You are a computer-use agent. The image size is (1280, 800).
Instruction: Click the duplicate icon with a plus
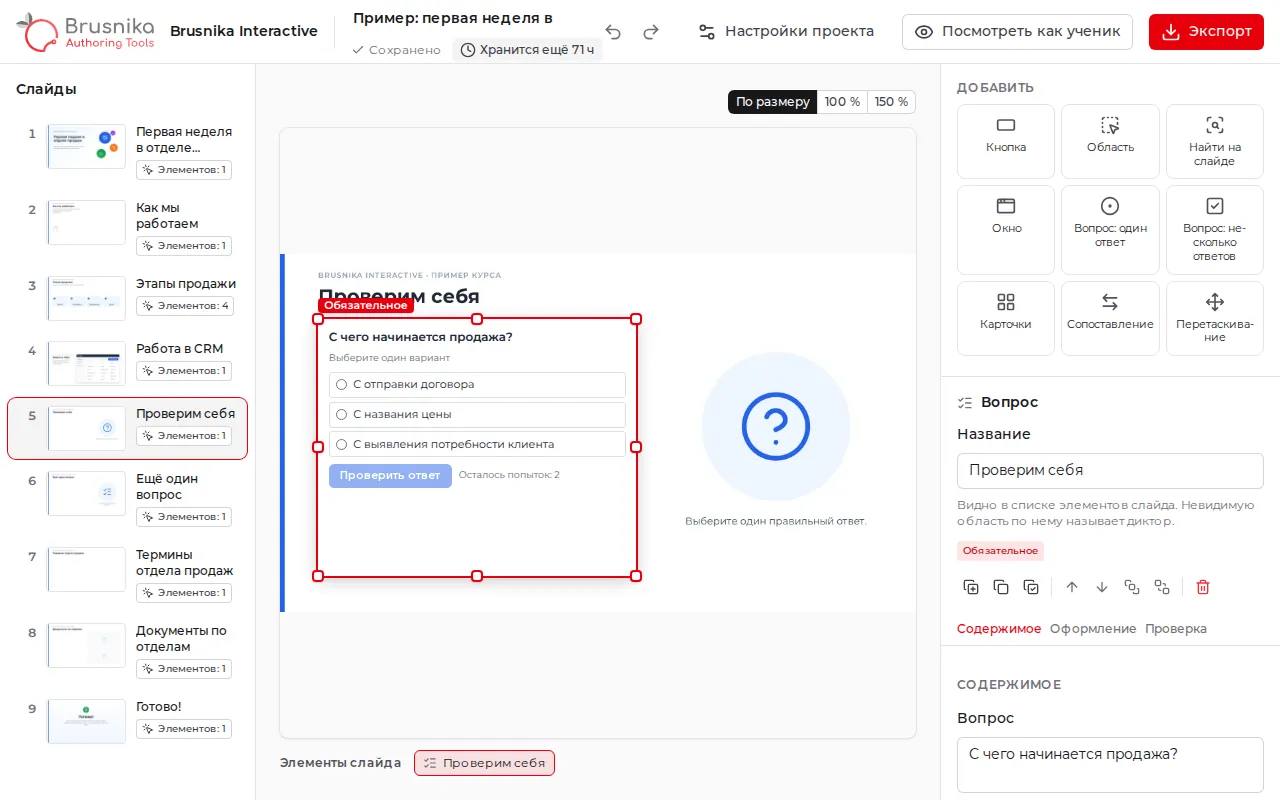coord(971,587)
